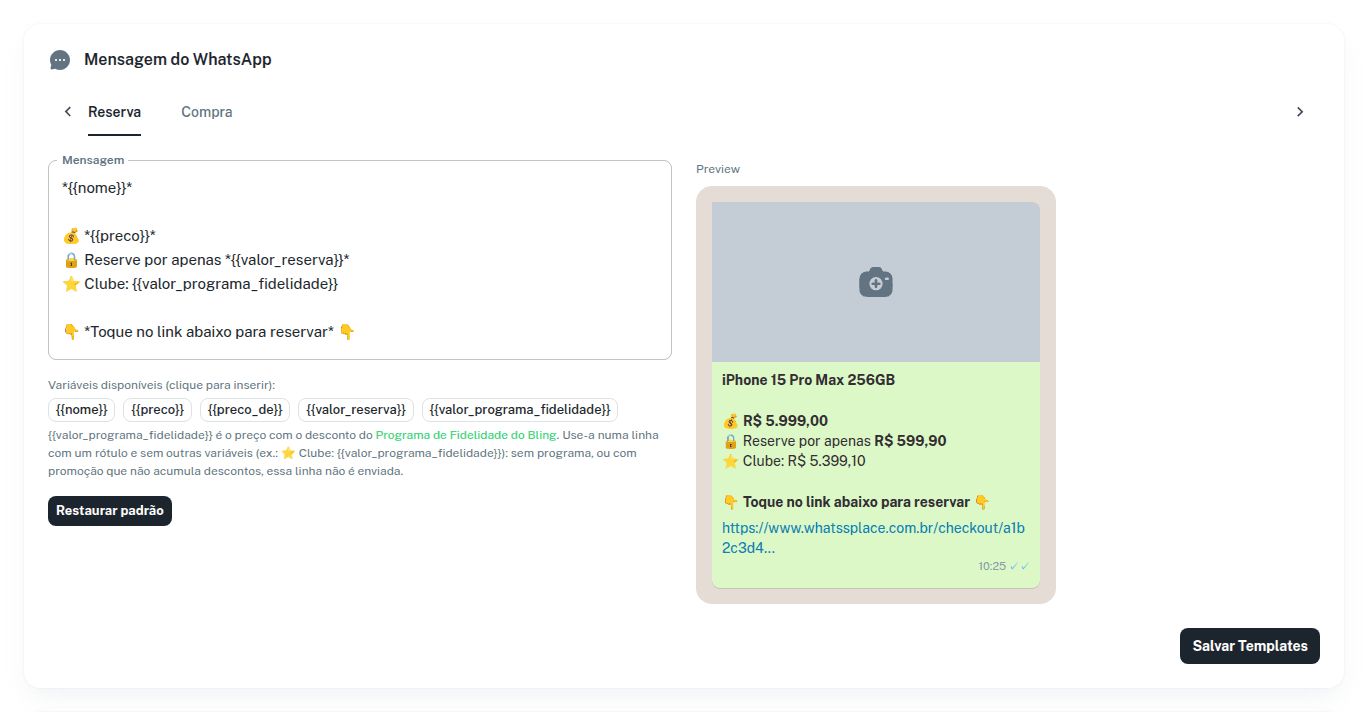Insert the {{preco_de}} variable chip
Screen dimensions: 1368x712
click(245, 410)
